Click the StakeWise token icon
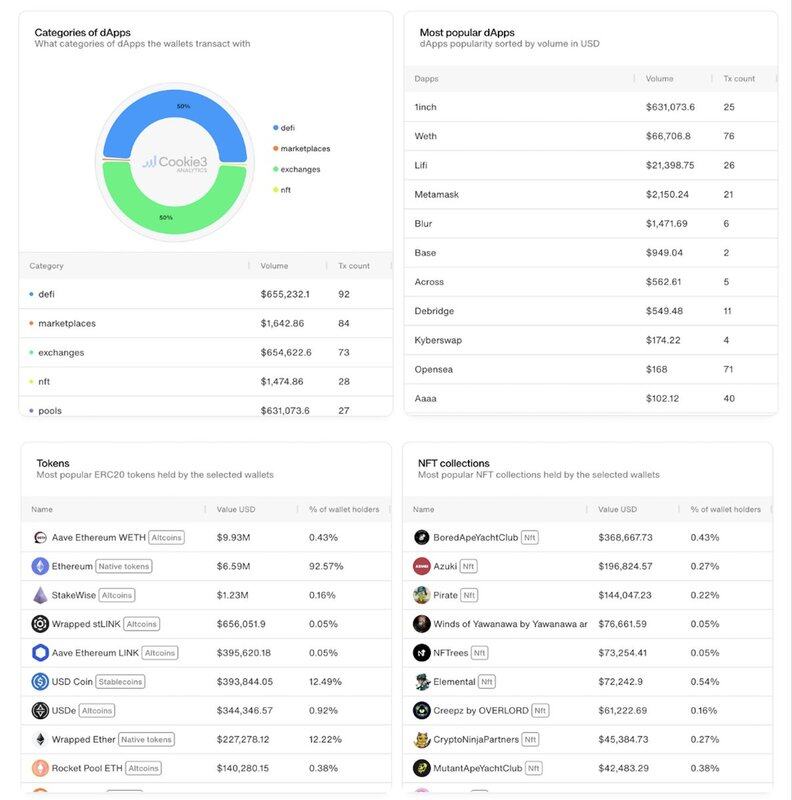 40,595
